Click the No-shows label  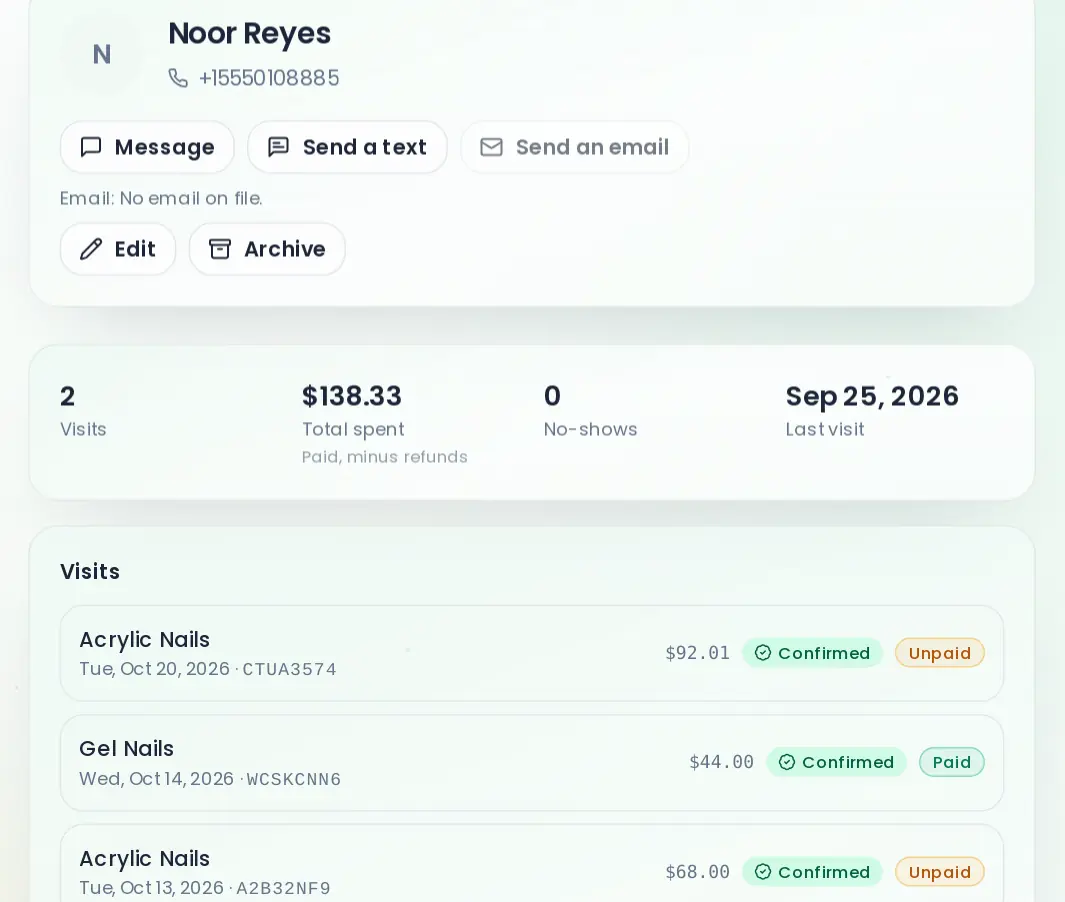point(590,429)
